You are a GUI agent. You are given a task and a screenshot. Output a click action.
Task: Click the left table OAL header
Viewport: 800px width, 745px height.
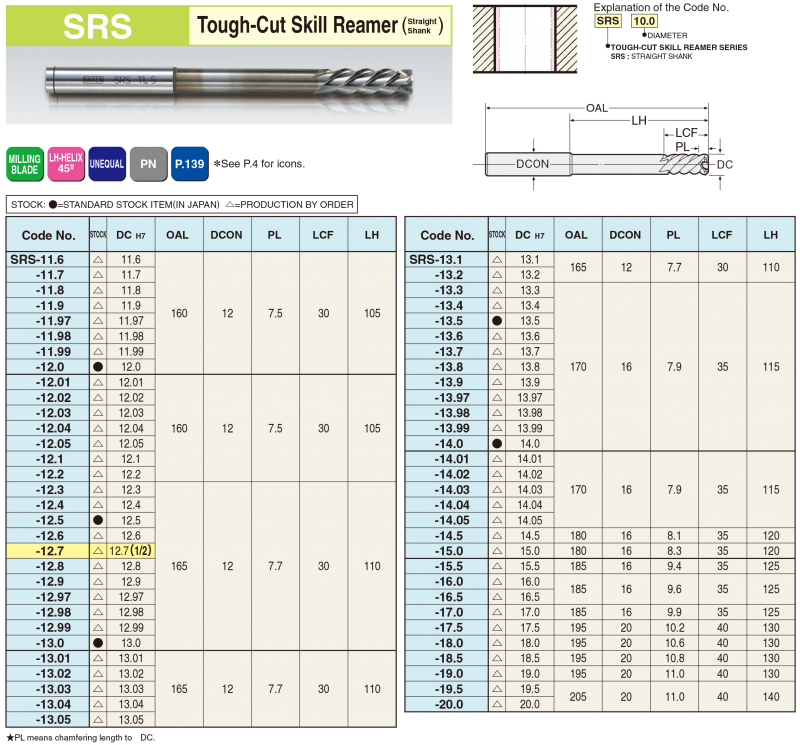[178, 235]
